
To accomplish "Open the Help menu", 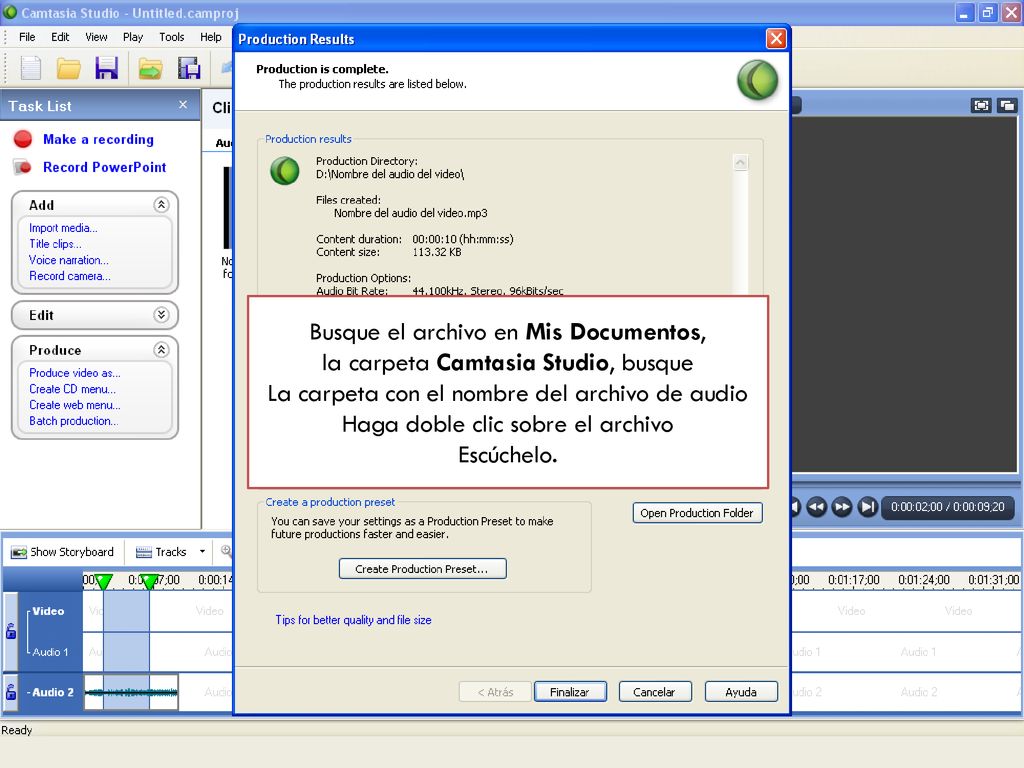I will 210,37.
